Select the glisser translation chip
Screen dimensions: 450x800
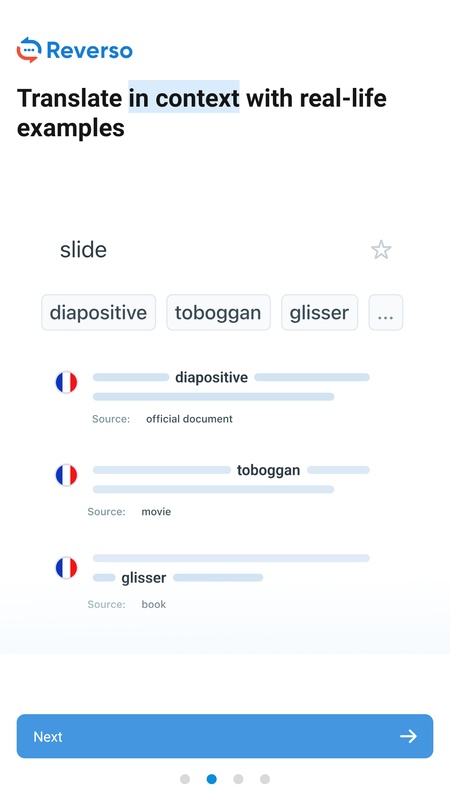(x=319, y=312)
